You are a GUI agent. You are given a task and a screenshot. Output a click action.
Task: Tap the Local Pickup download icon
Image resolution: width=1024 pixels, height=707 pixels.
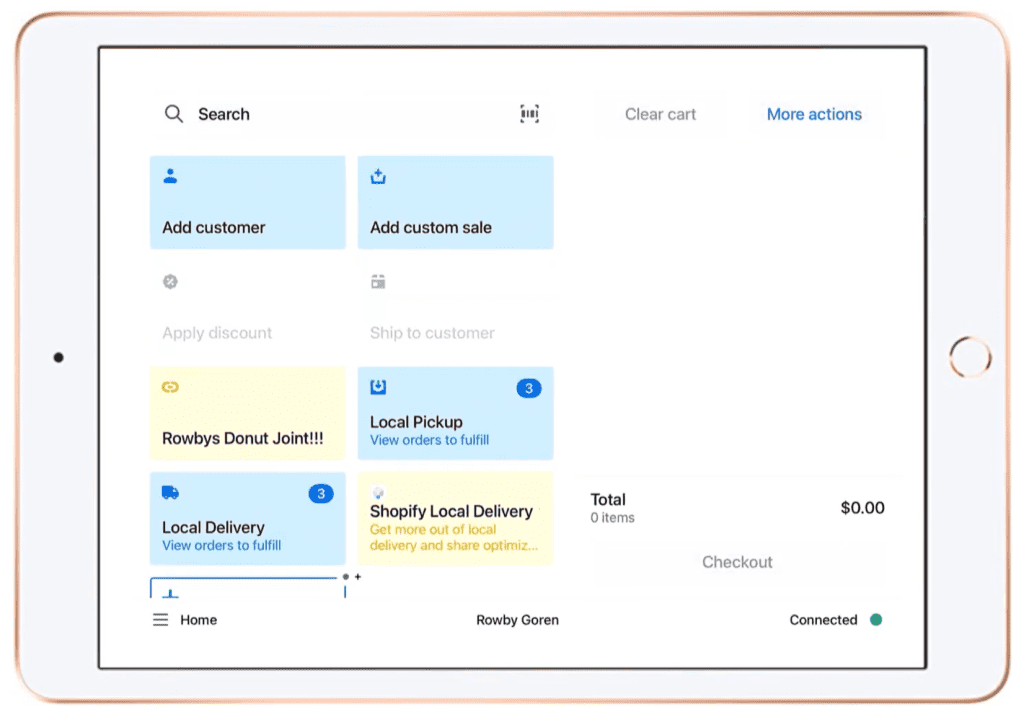(378, 387)
